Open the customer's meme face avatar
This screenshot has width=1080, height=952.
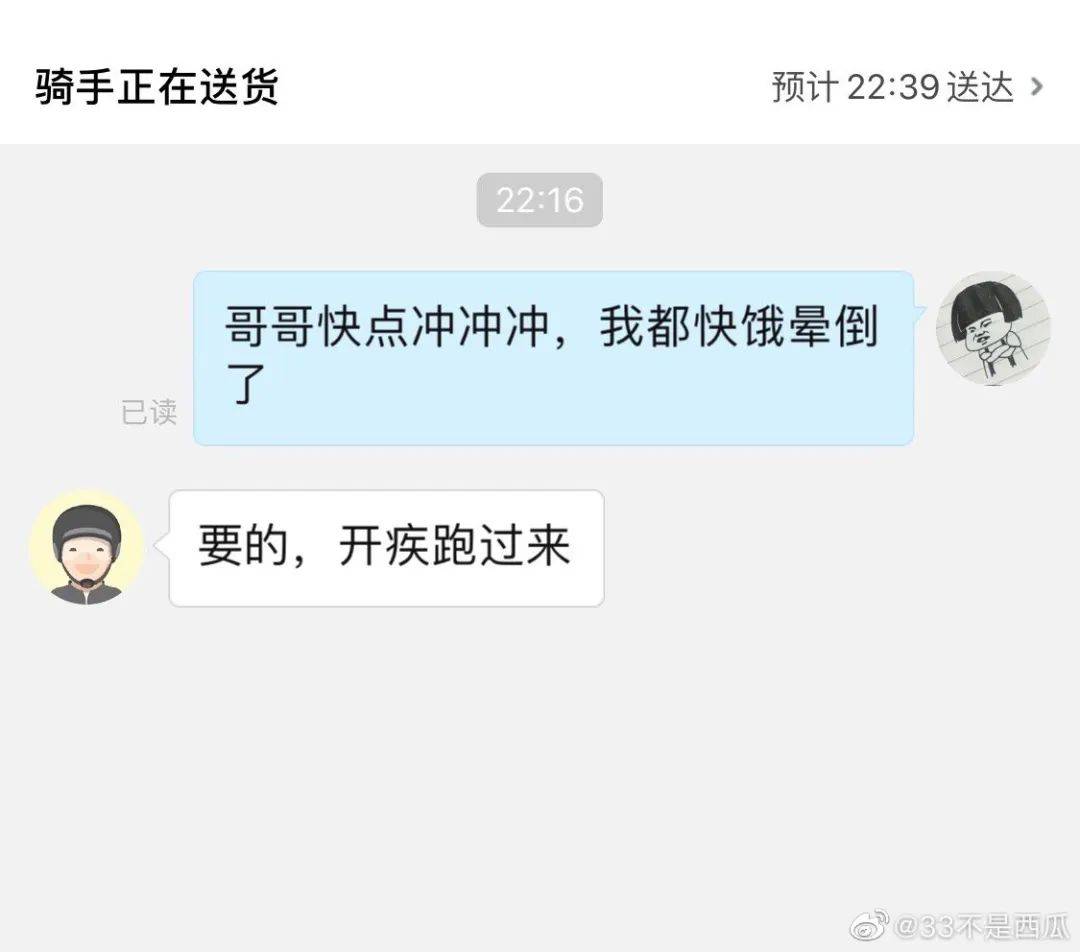(x=993, y=328)
